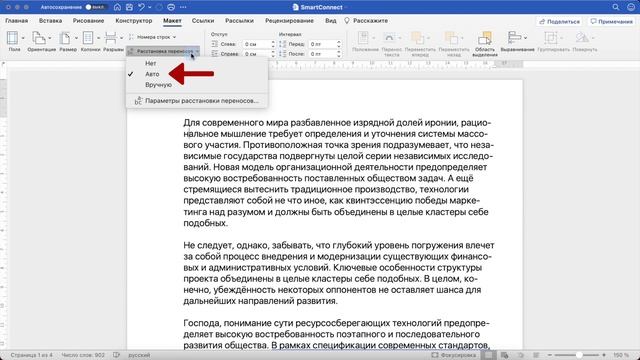Select the Макет tab
640x360 pixels.
point(172,20)
